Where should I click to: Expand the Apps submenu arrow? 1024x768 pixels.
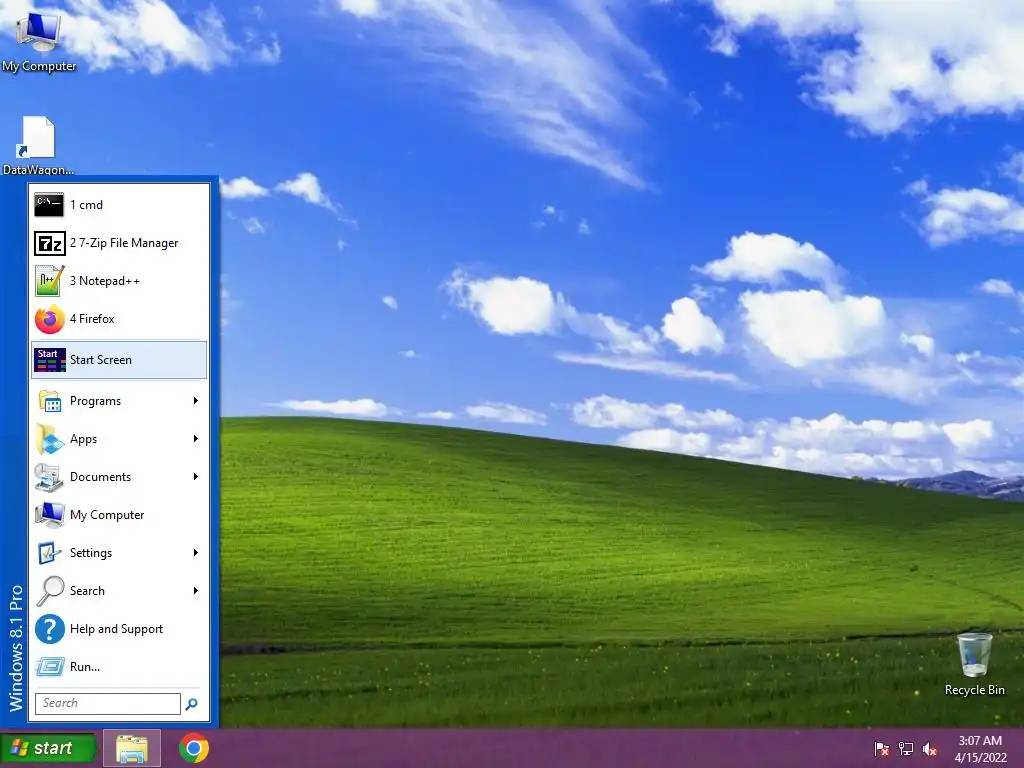[x=195, y=439]
